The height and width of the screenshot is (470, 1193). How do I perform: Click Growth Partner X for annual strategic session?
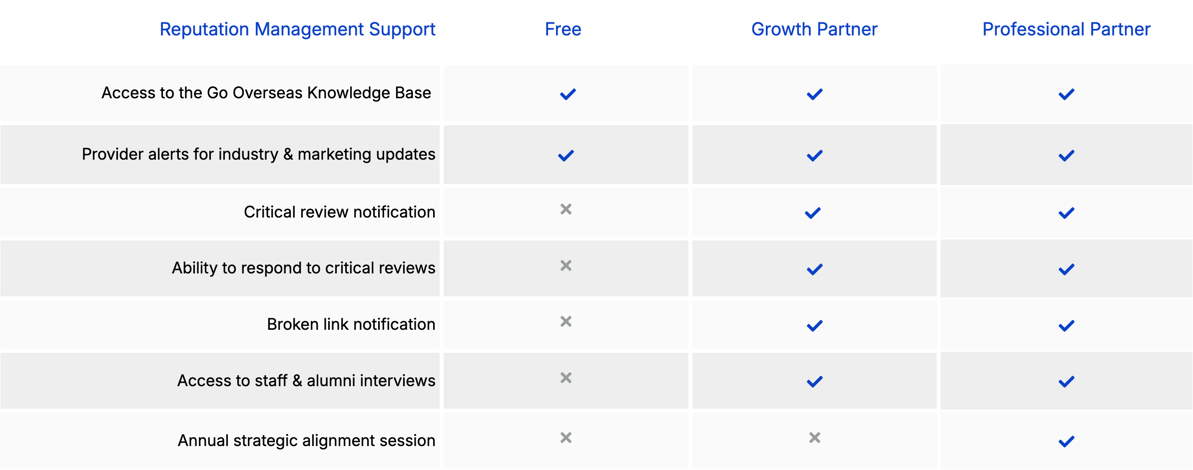click(x=814, y=438)
